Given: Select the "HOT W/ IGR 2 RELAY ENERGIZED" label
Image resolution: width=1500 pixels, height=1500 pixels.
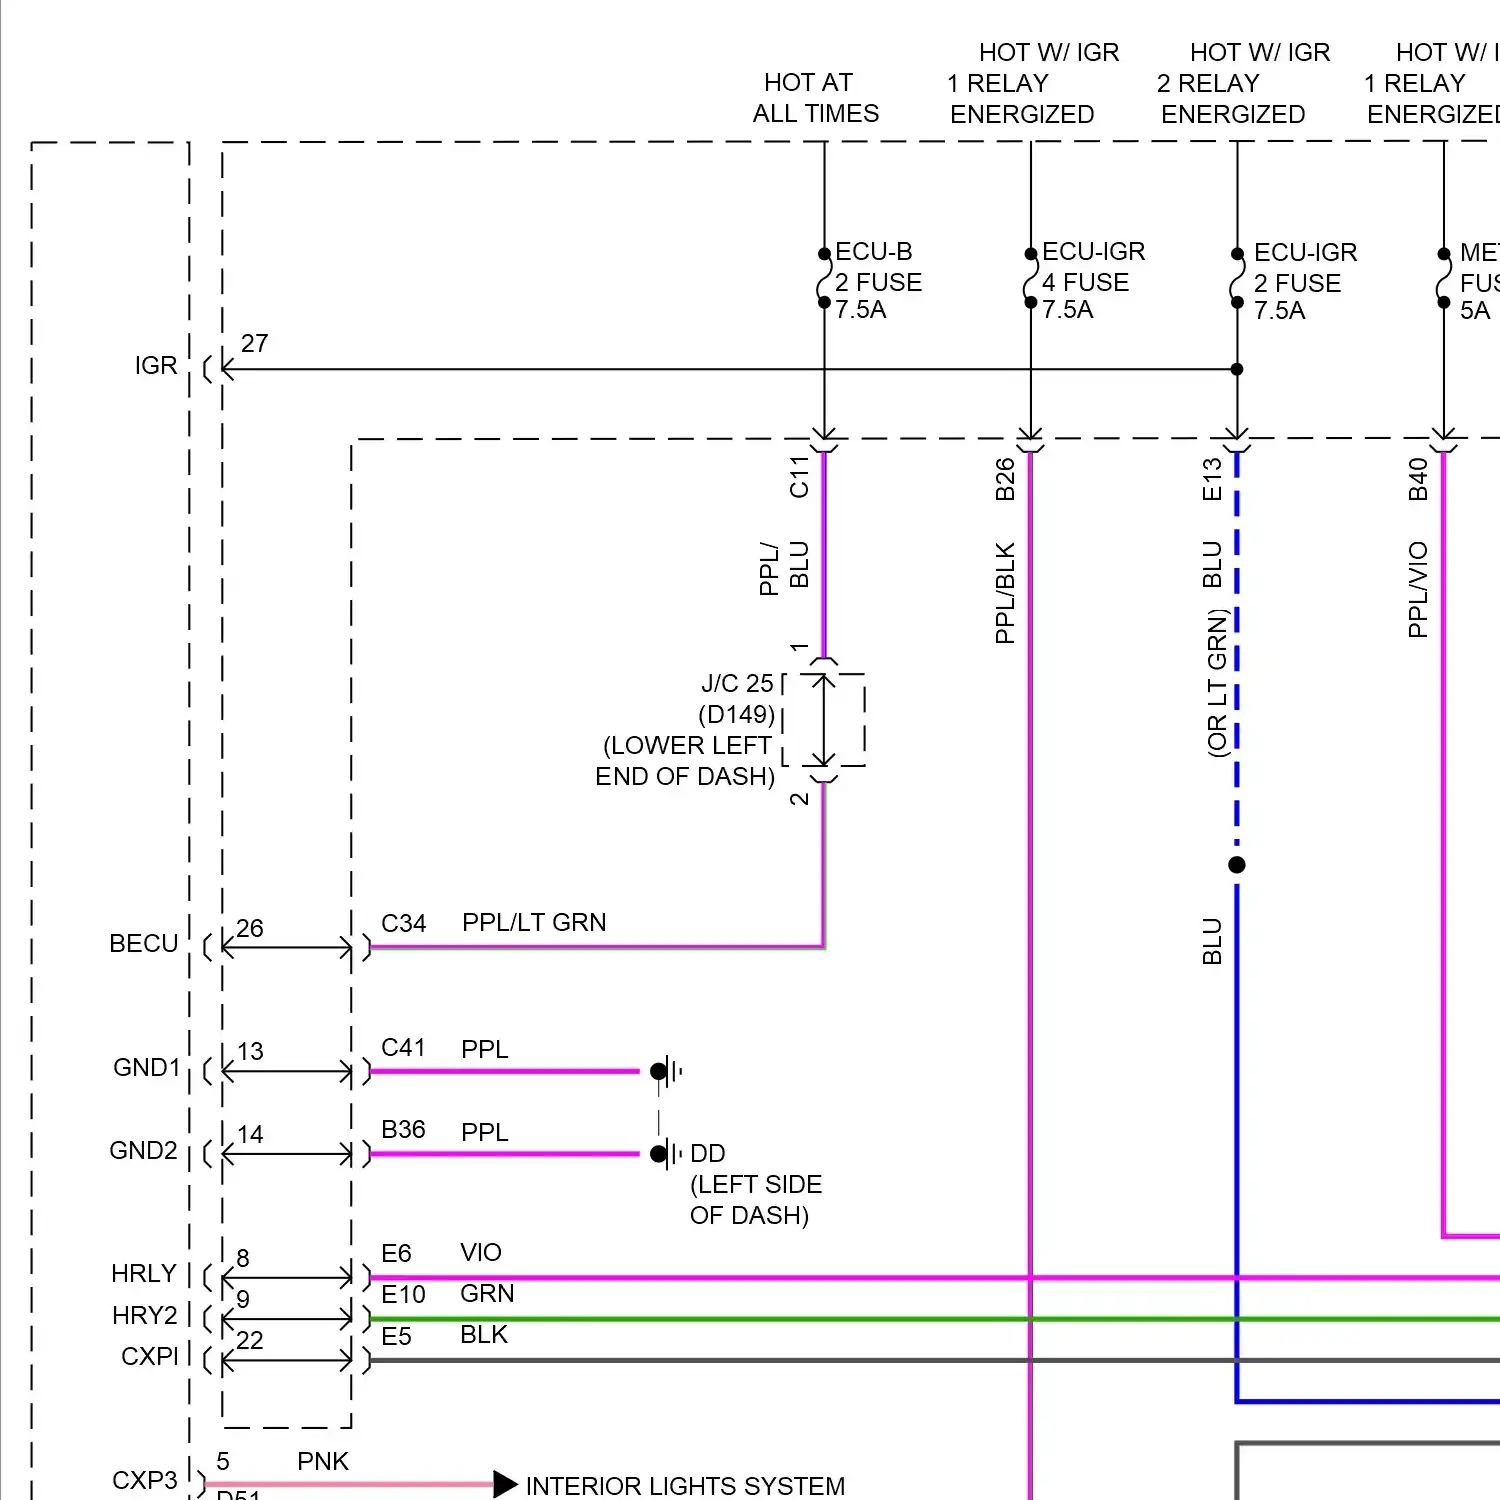Looking at the screenshot, I should (1244, 83).
